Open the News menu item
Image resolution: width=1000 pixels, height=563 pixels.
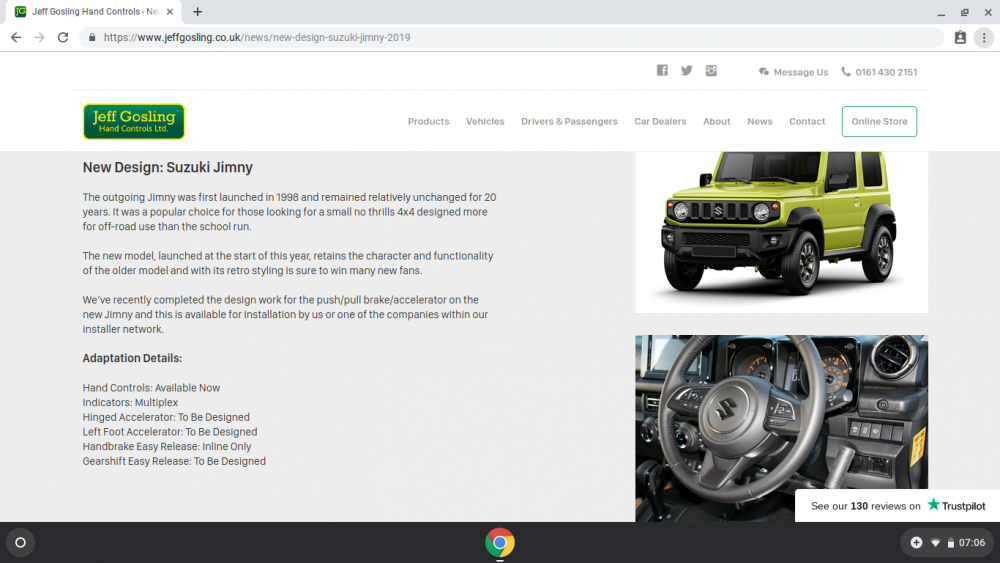[x=760, y=121]
